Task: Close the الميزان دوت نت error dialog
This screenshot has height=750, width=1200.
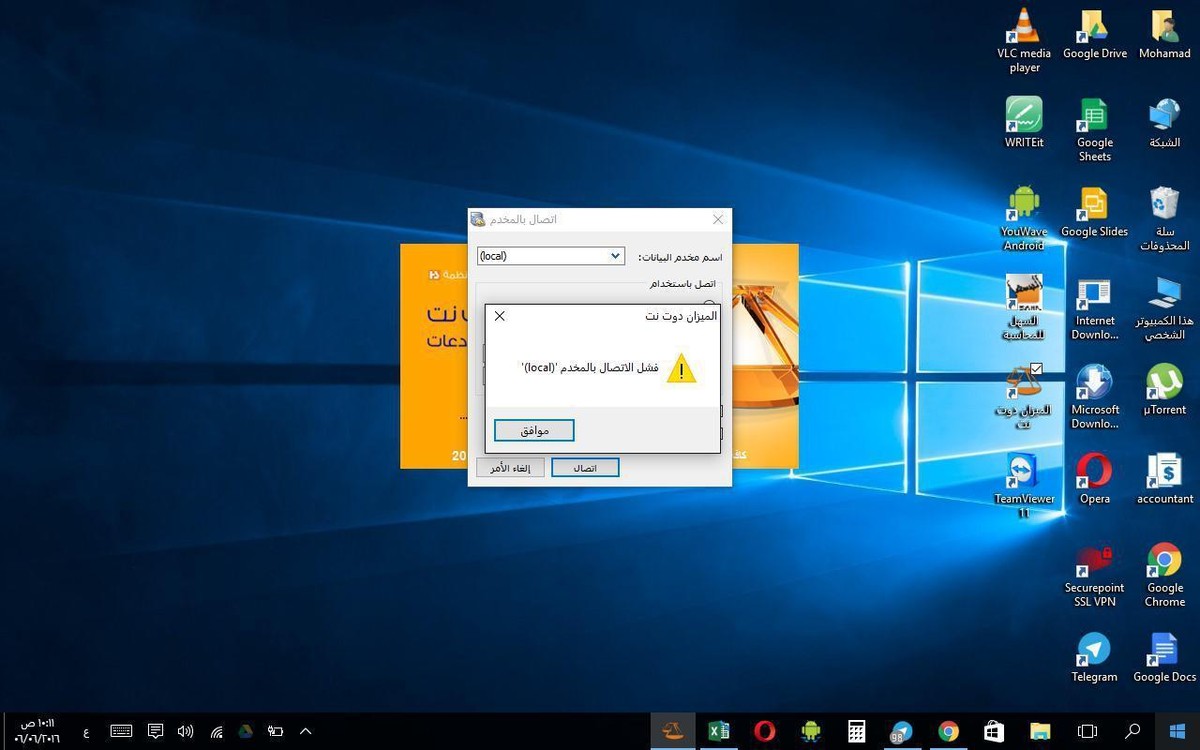Action: point(500,316)
